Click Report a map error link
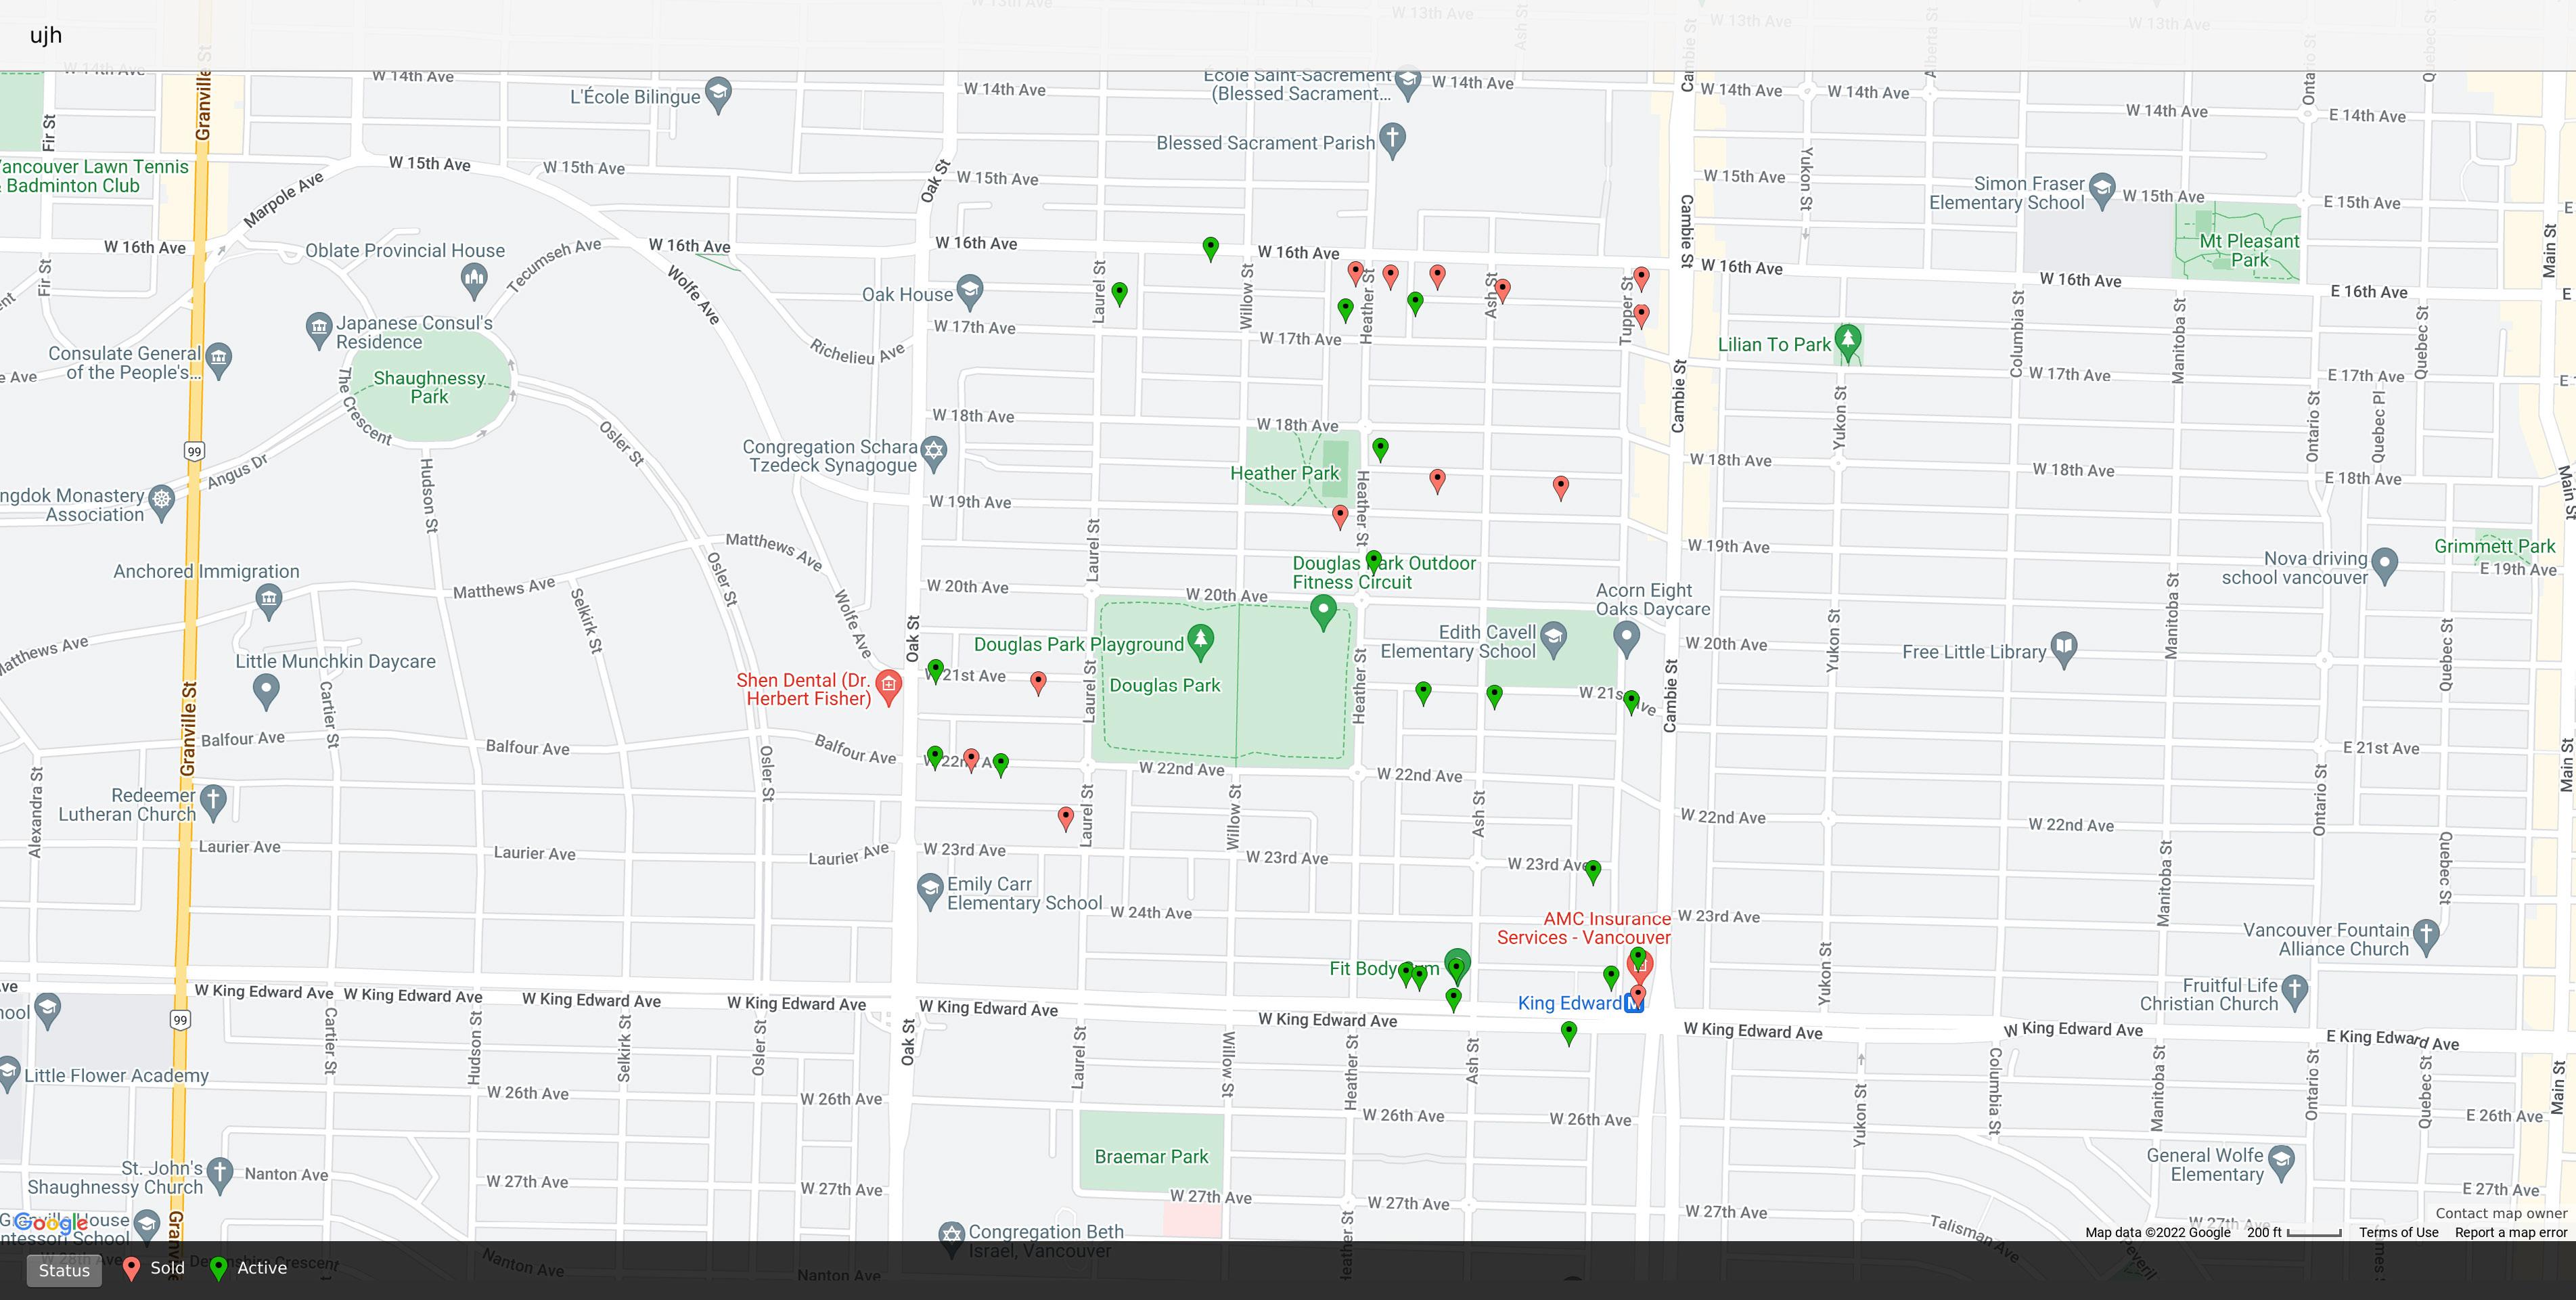Viewport: 2576px width, 1300px height. (2510, 1232)
